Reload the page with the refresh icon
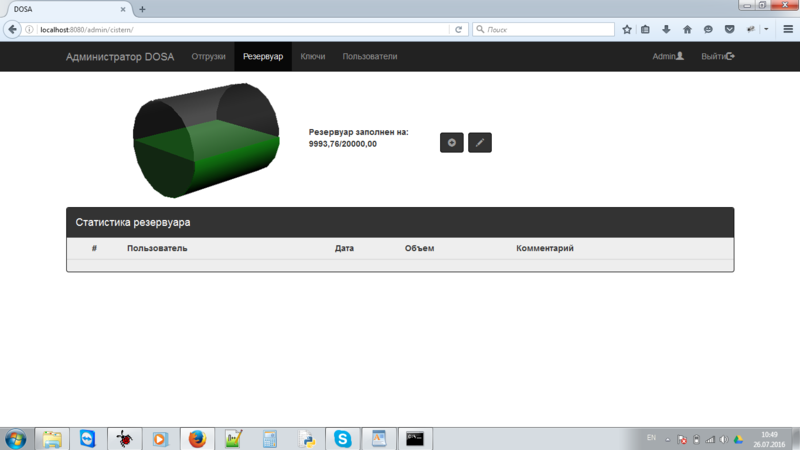This screenshot has height=450, width=800. (459, 30)
